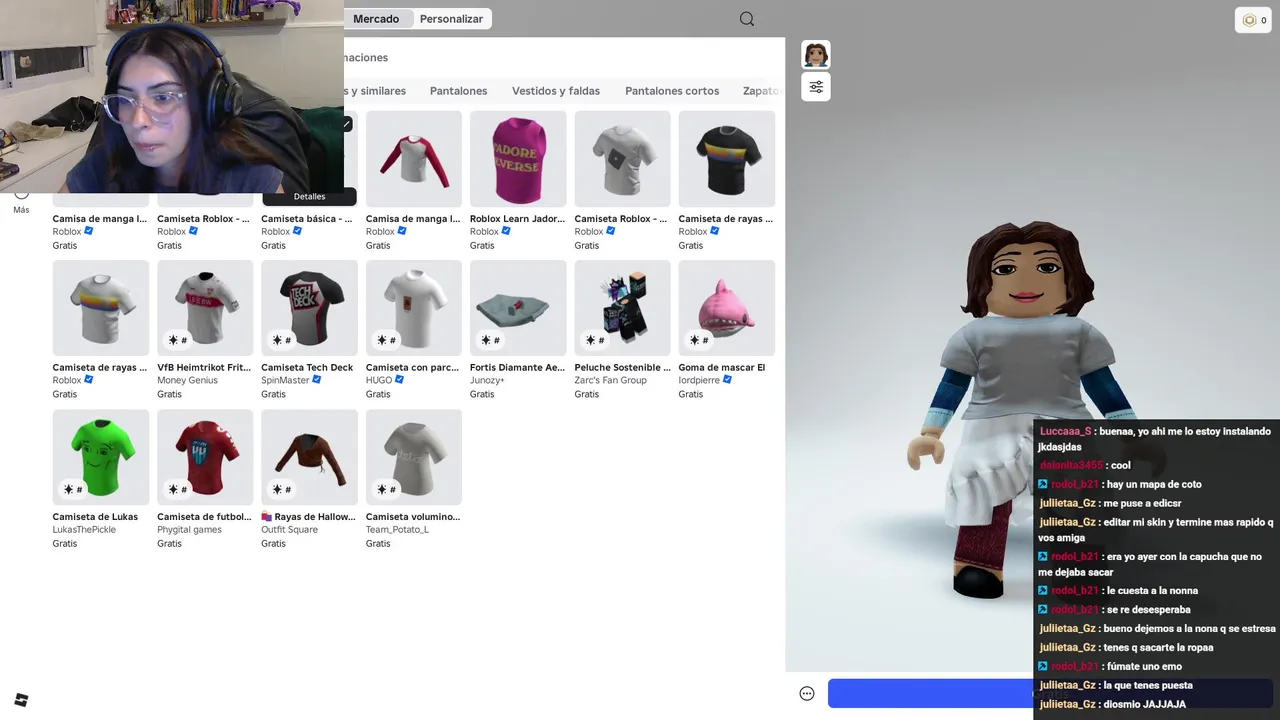Open the Roblox Learn Jadore pink vest thumbnail
1280x720 pixels.
coord(518,159)
